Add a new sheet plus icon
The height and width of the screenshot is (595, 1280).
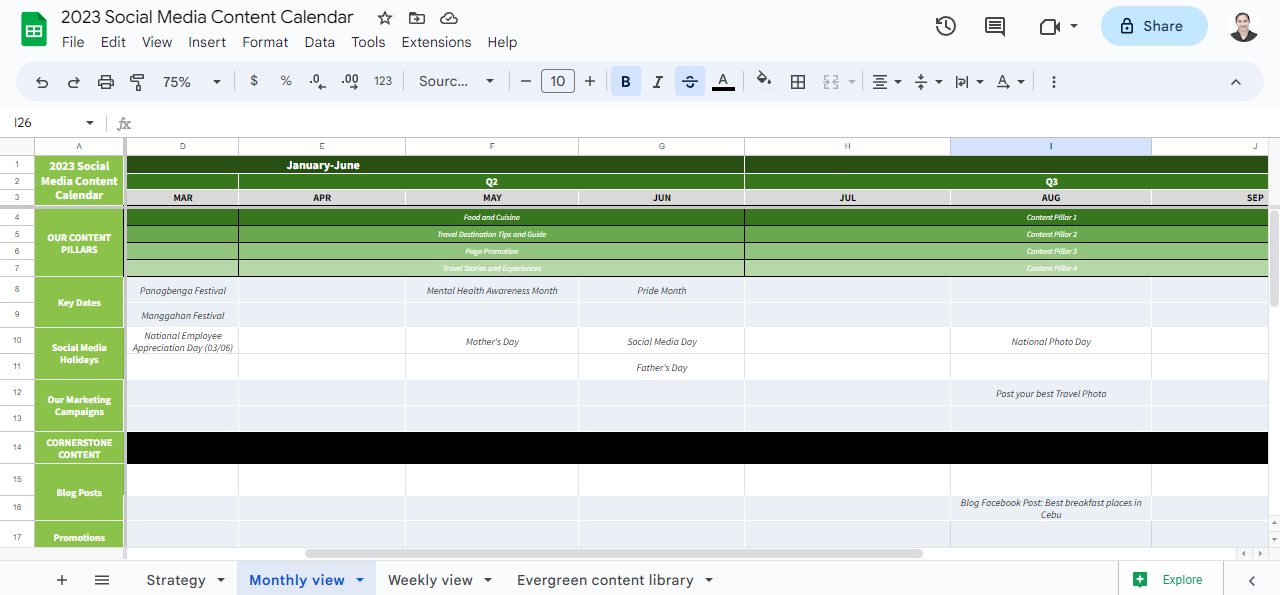click(x=62, y=580)
